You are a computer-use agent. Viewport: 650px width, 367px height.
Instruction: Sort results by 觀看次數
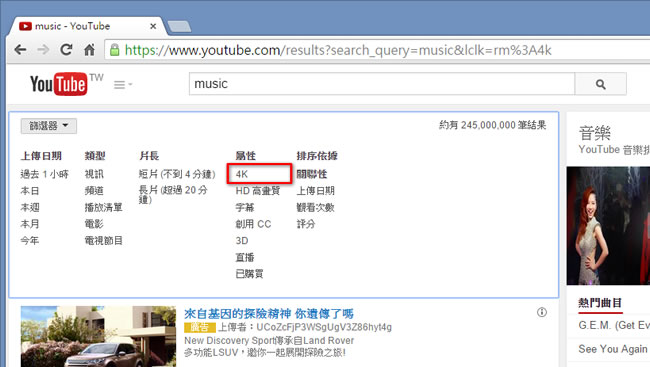click(315, 207)
